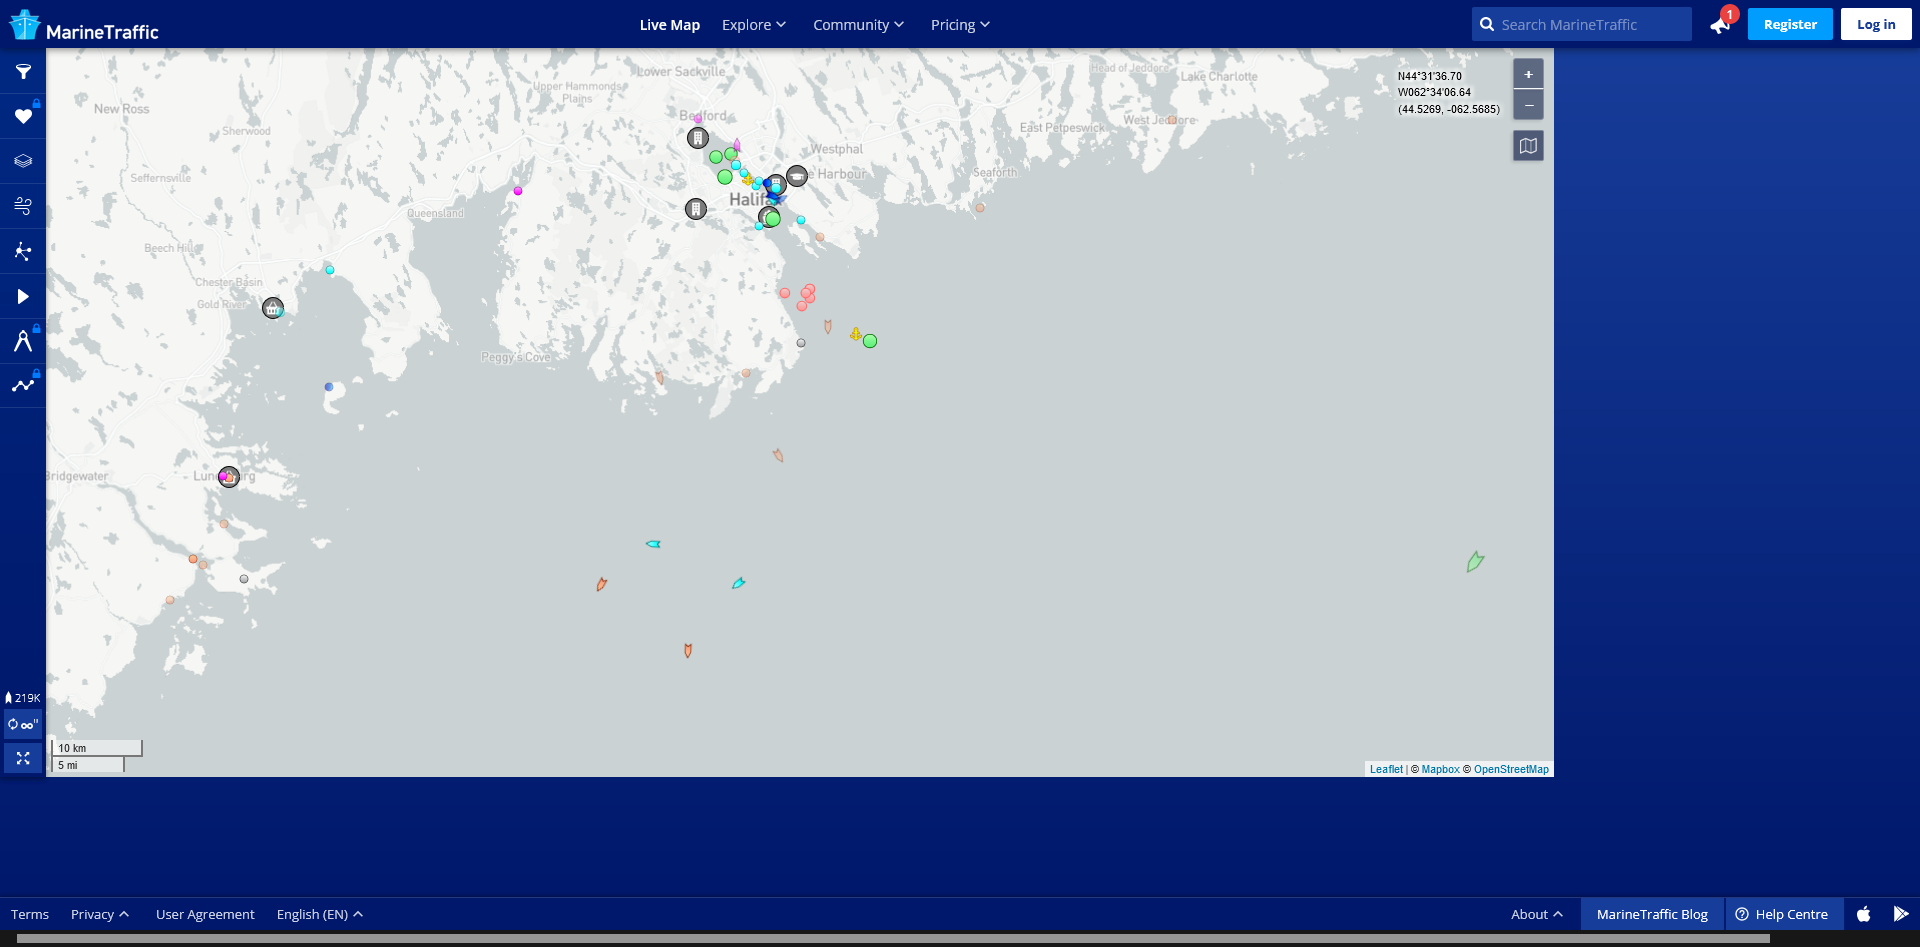Open the Leaflet attribution link

(1386, 769)
